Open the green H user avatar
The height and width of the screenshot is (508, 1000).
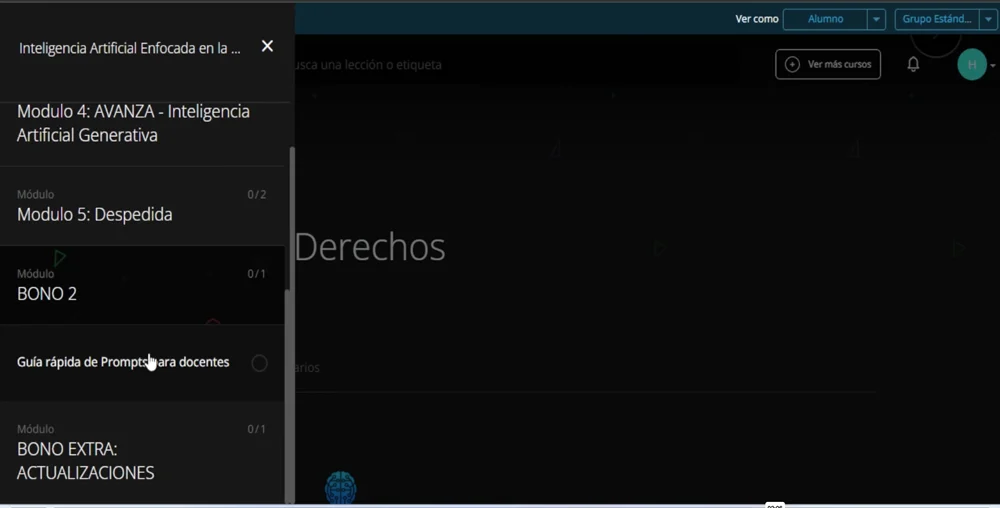coord(971,65)
